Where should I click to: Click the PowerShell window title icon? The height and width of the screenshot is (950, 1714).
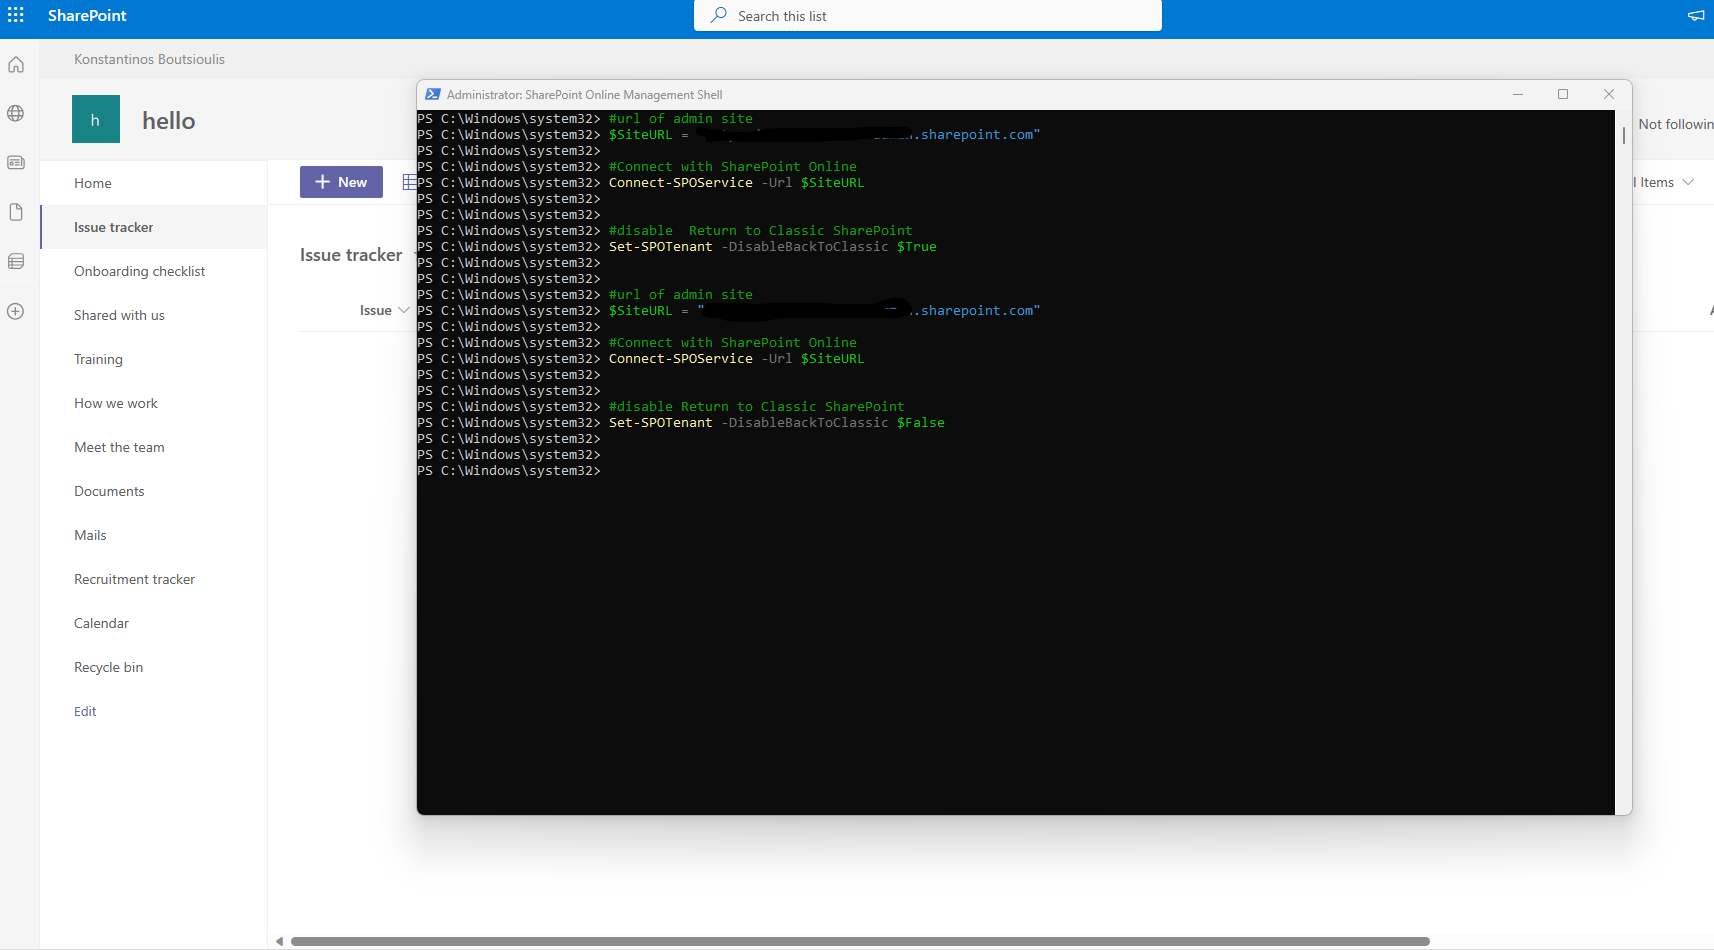pyautogui.click(x=433, y=94)
